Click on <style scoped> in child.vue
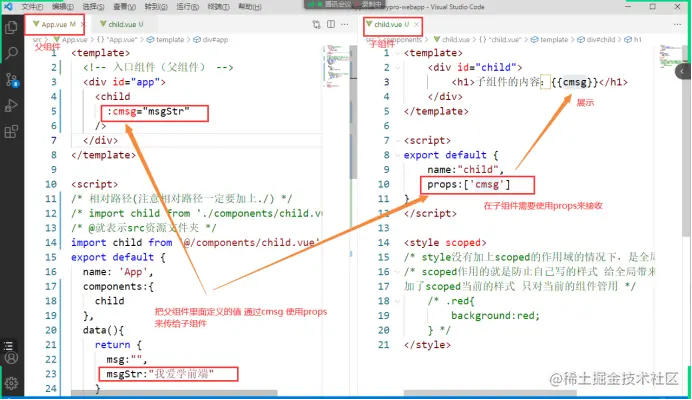 click(445, 243)
